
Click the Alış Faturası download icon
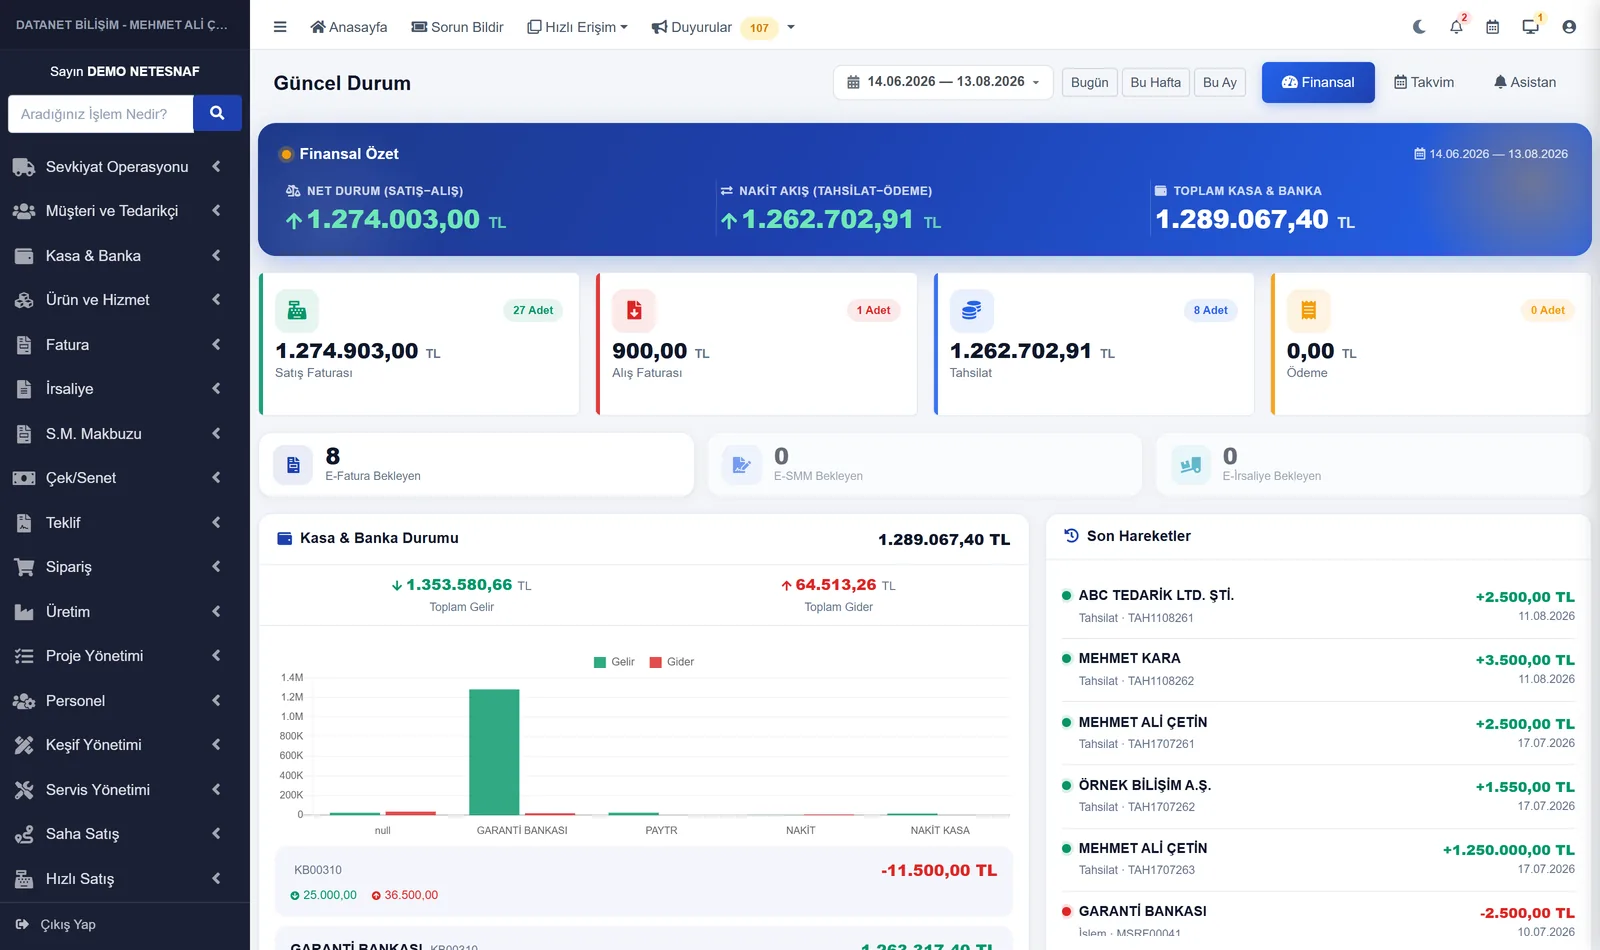634,311
